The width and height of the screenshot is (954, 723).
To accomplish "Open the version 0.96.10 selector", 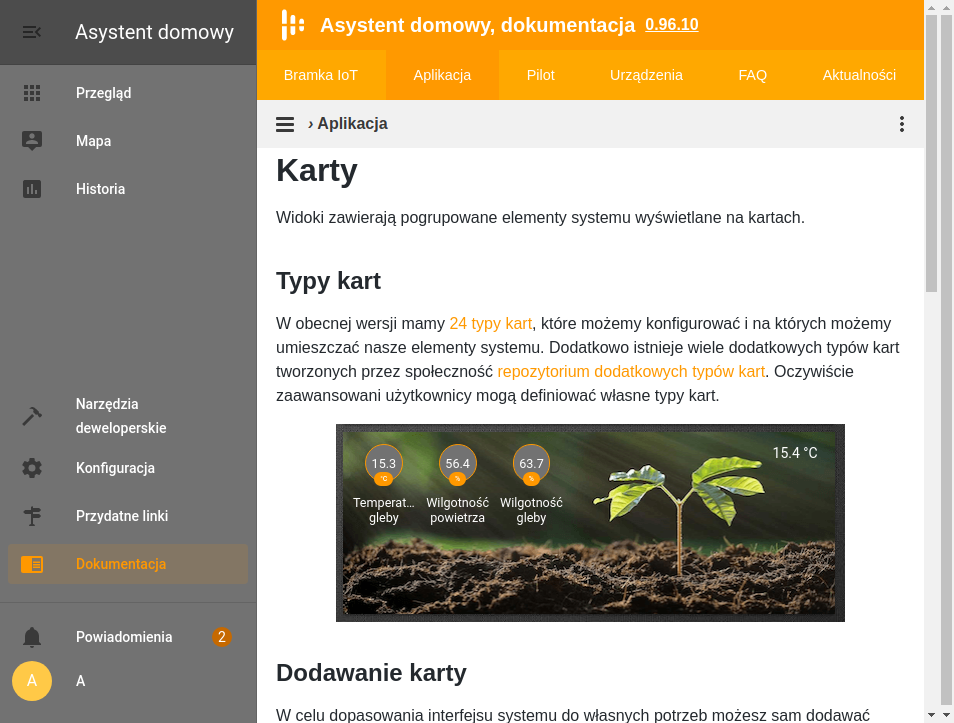I will click(671, 24).
